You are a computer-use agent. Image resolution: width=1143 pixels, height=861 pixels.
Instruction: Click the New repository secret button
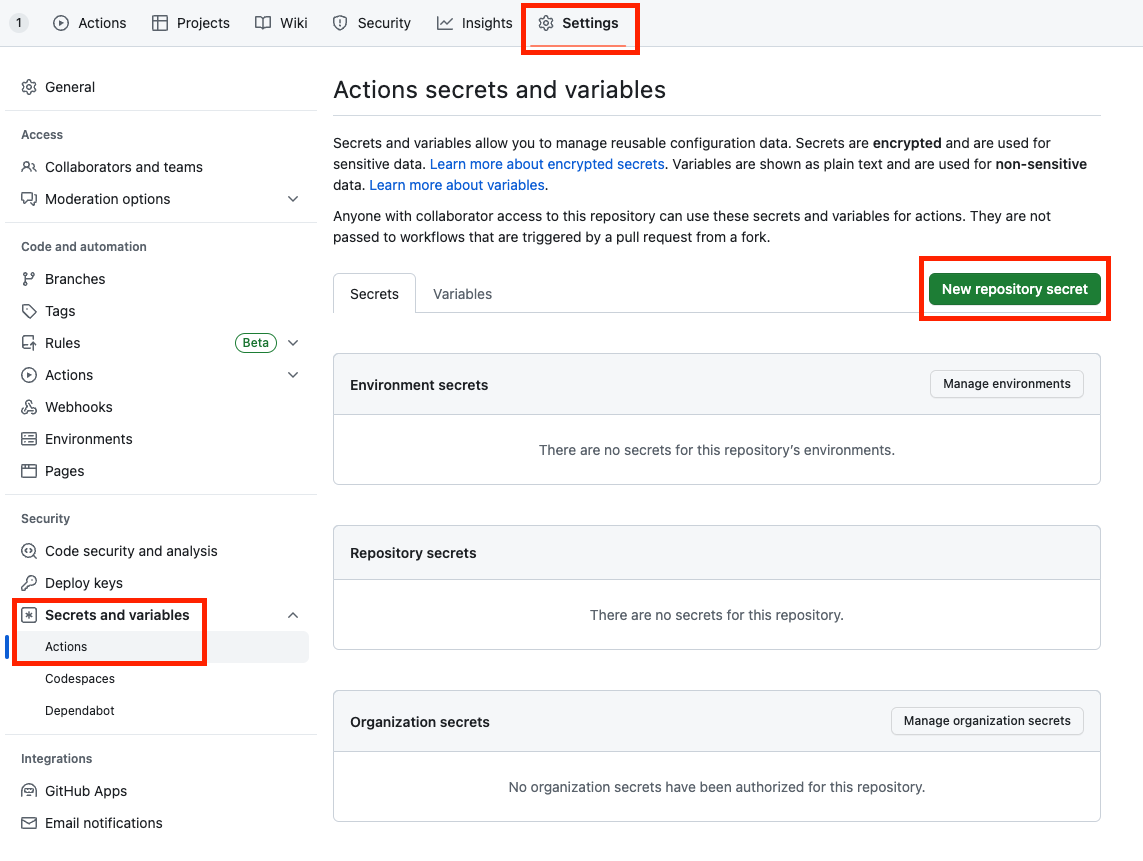pos(1015,289)
